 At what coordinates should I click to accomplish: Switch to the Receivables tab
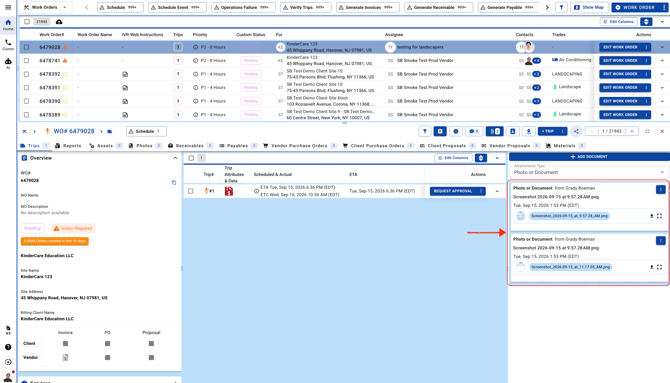point(190,146)
